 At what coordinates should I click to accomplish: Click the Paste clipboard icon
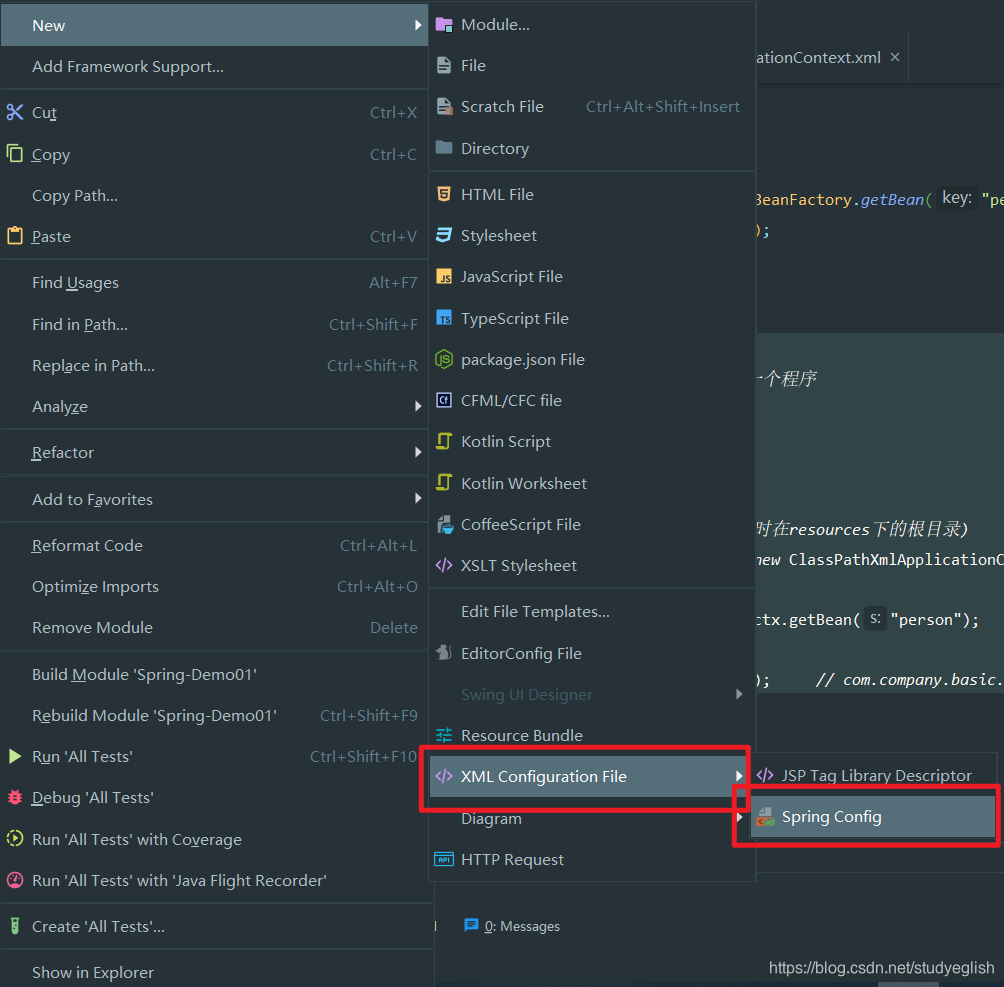15,236
